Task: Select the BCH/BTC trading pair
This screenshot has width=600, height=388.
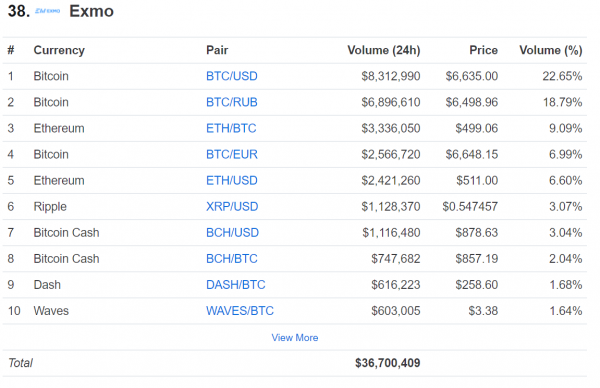Action: click(x=232, y=259)
